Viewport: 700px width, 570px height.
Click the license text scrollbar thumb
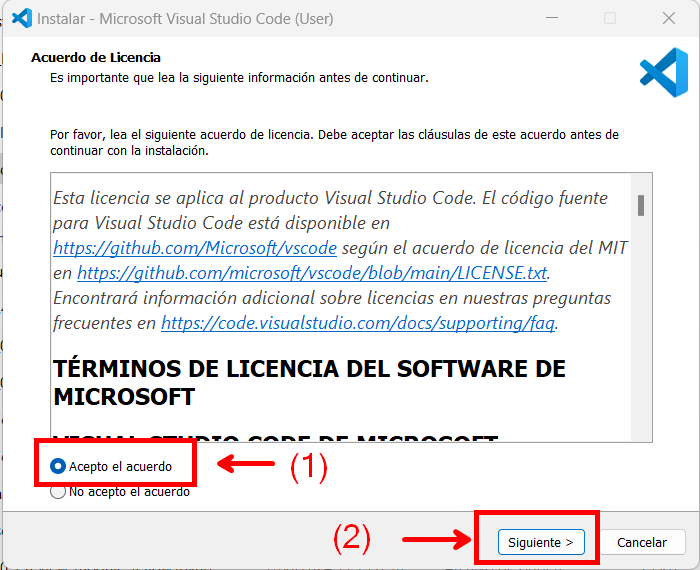click(641, 205)
